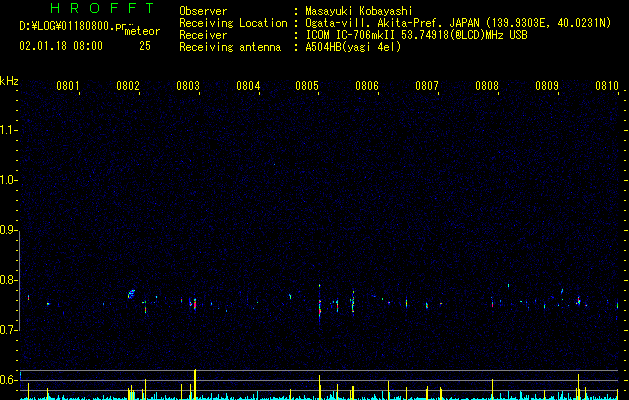629x400 pixels.
Task: Click the date stamp 02.01.18 08:00
Action: pos(61,46)
